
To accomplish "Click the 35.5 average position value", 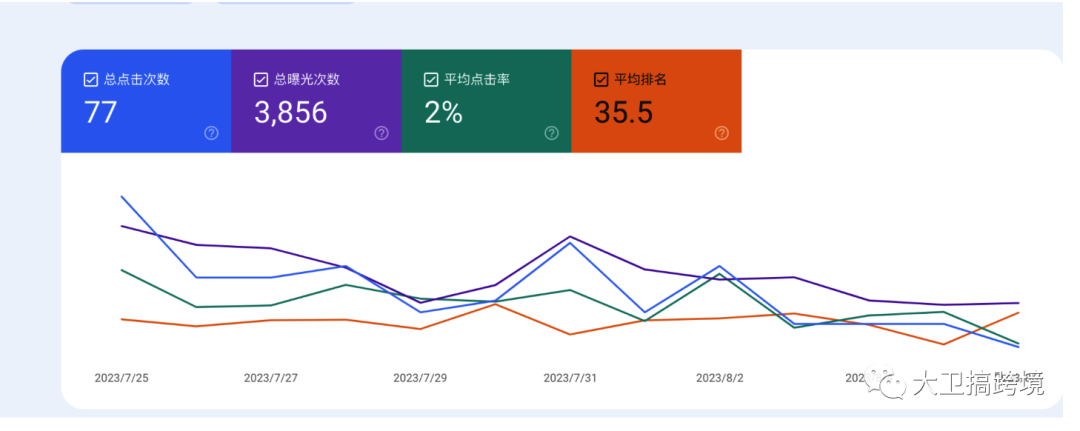I will pos(623,112).
